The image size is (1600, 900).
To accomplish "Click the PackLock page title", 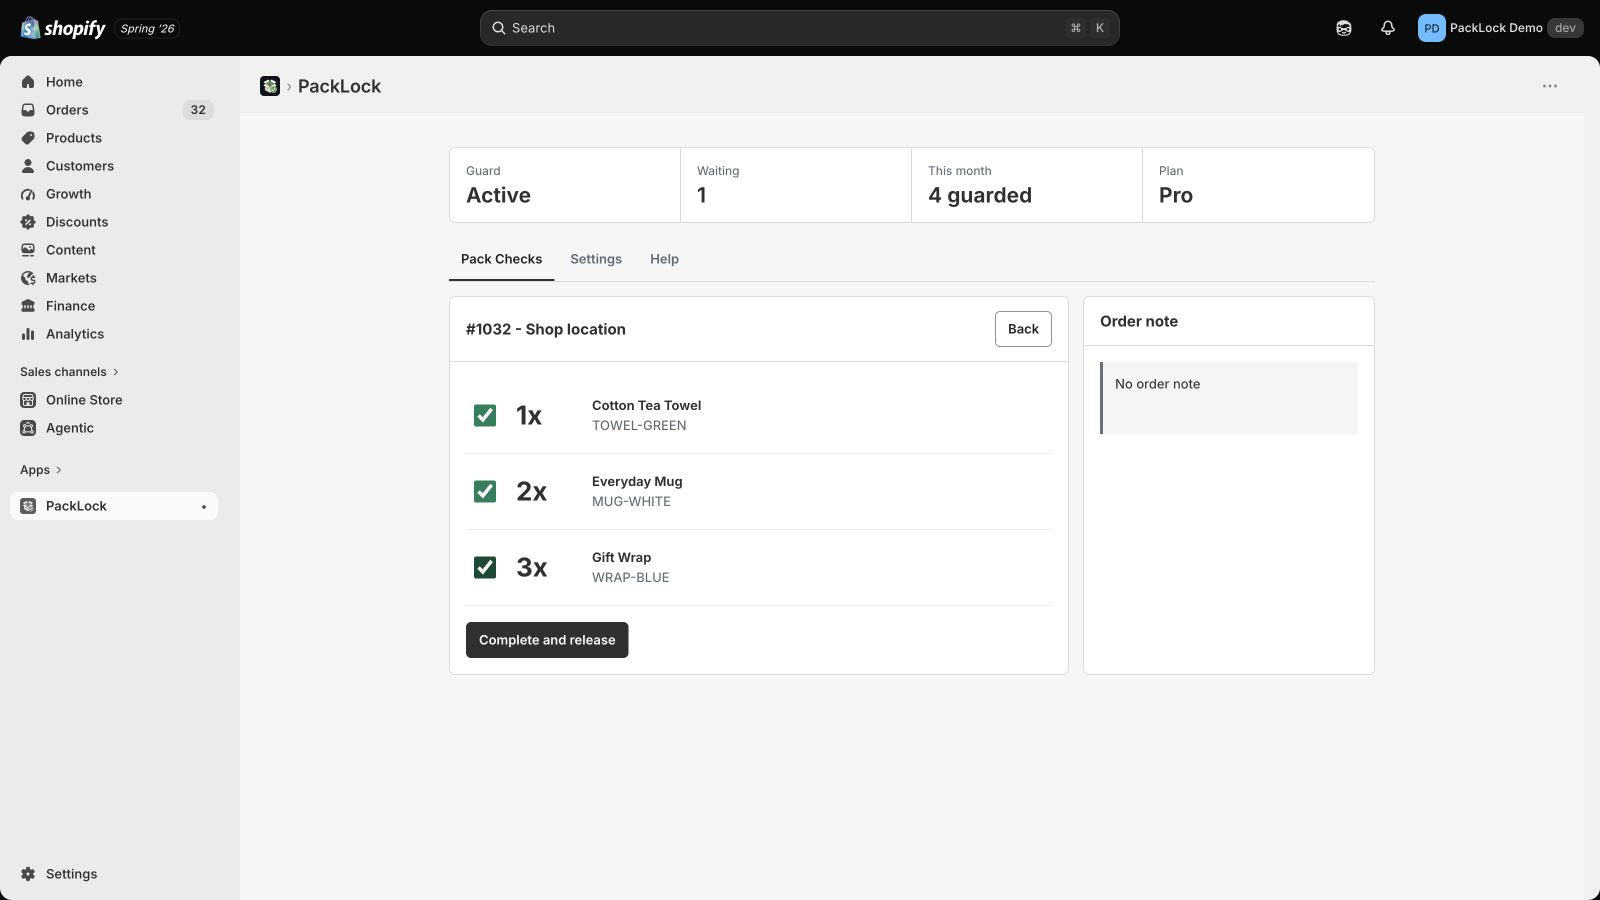I will pos(339,86).
